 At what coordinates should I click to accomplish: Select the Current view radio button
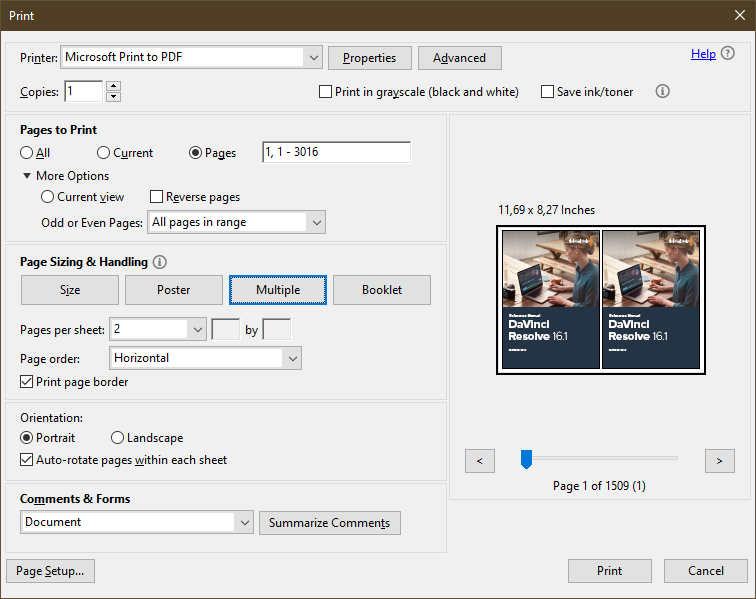point(47,197)
